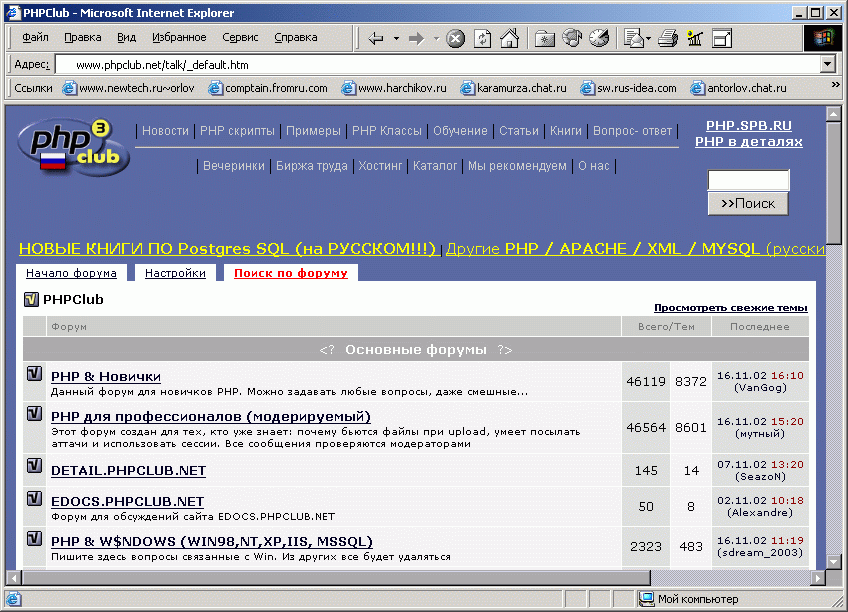This screenshot has width=848, height=612.
Task: Open the EDOCS.PHPCLUB.NET forum link
Action: [x=128, y=501]
